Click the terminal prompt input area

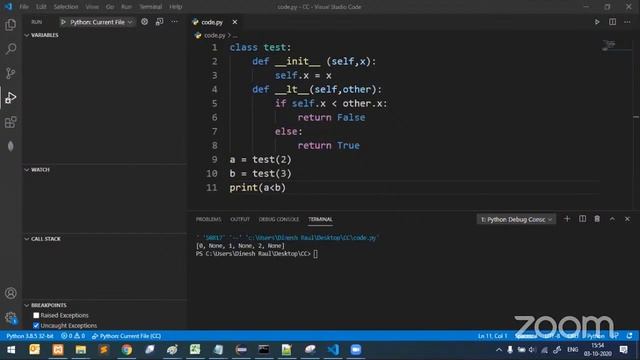pyautogui.click(x=315, y=254)
